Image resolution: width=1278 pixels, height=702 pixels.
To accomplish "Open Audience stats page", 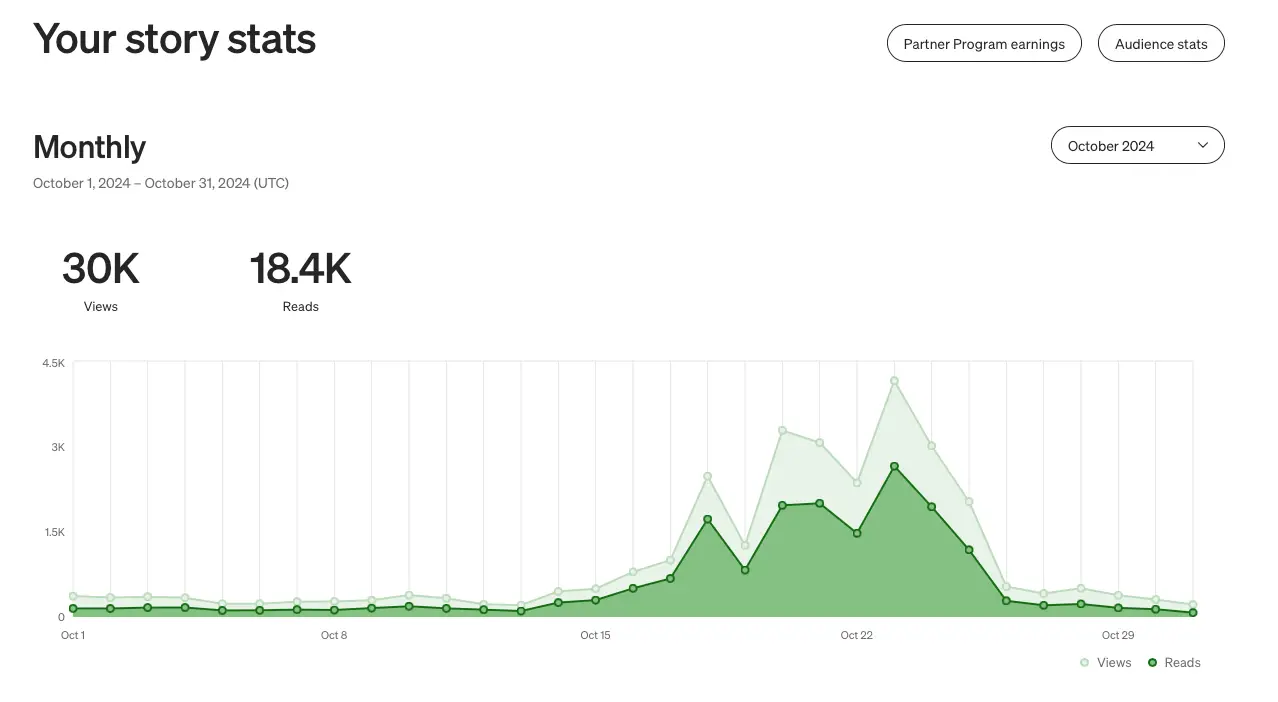I will [x=1161, y=44].
